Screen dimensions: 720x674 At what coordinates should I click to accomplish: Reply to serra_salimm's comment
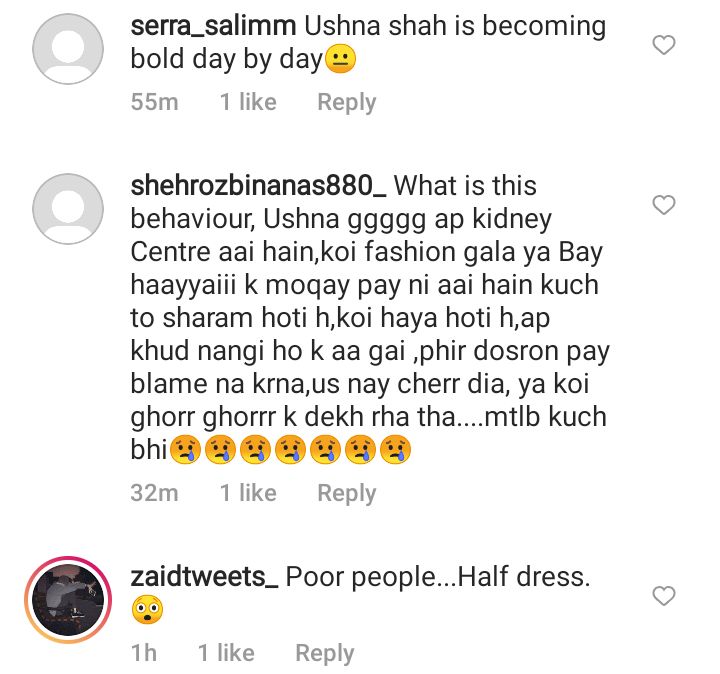347,102
